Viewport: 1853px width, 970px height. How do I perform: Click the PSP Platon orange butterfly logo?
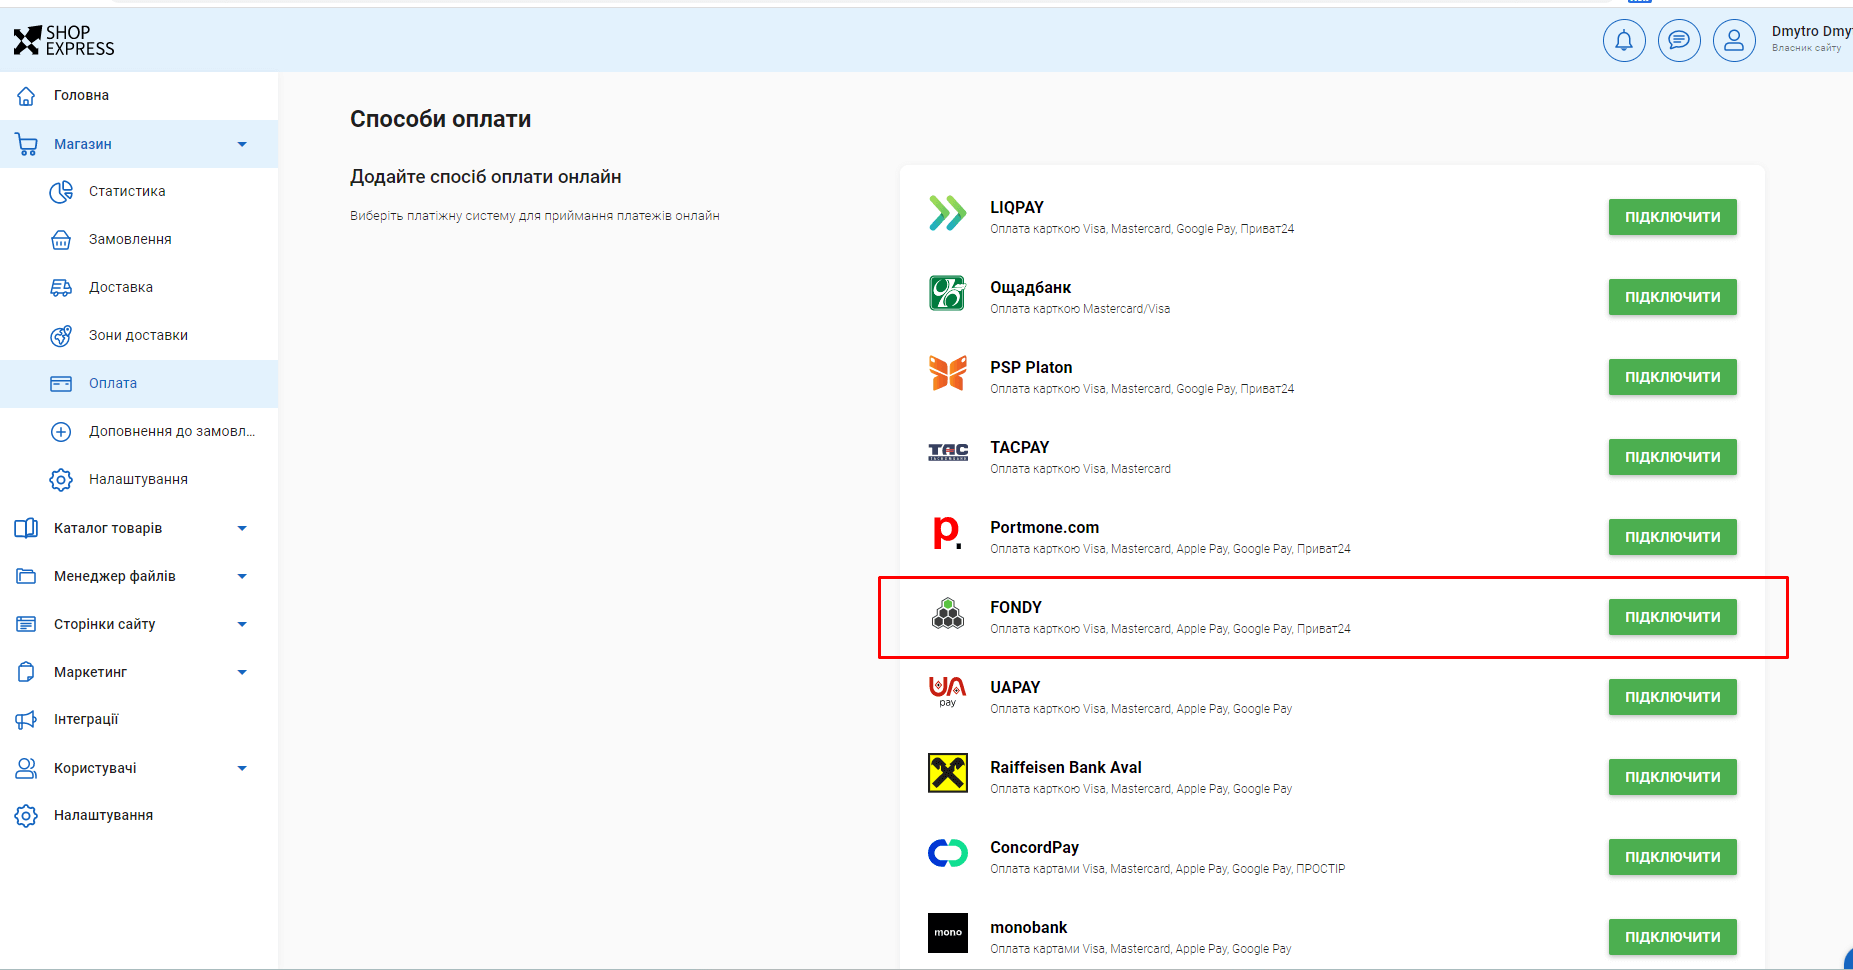coord(948,373)
